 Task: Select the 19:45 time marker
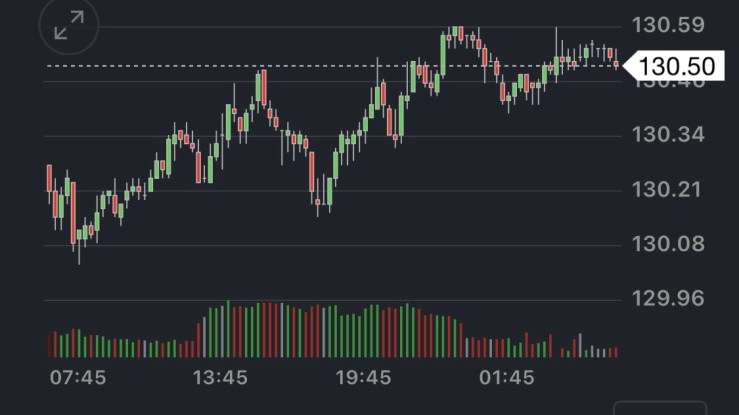coord(363,378)
